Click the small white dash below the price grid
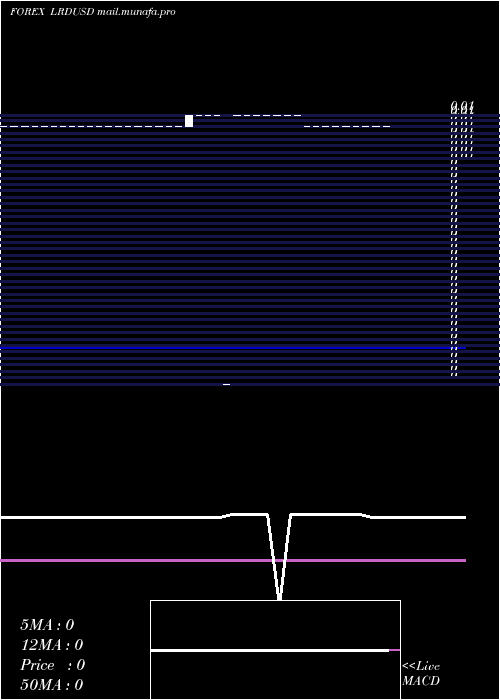Viewport: 500px width, 700px height. 226,384
